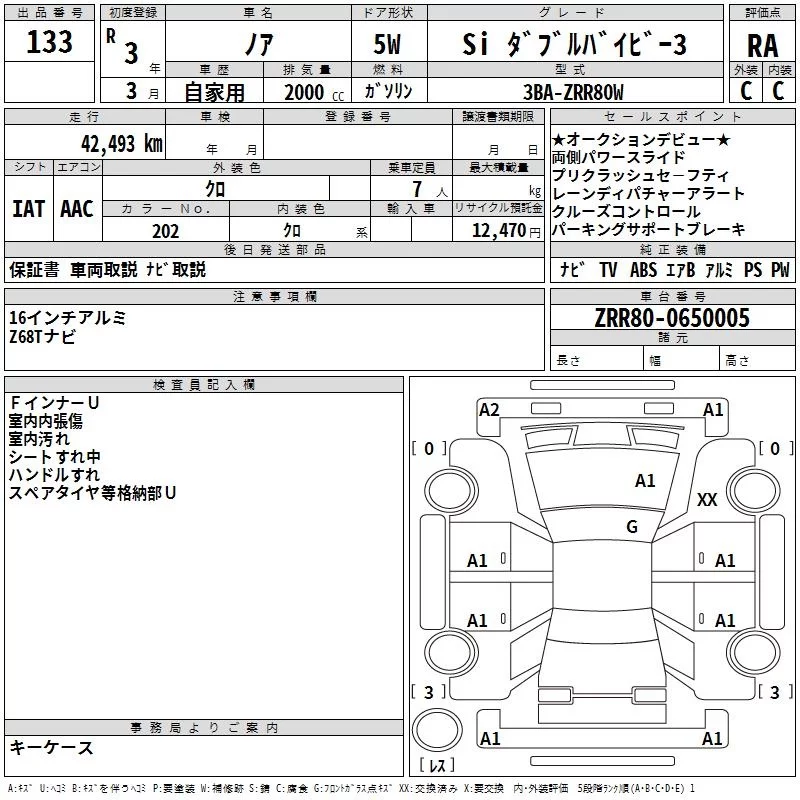The height and width of the screenshot is (800, 800).
Task: Select PW in genuine equipment row
Action: (780, 269)
